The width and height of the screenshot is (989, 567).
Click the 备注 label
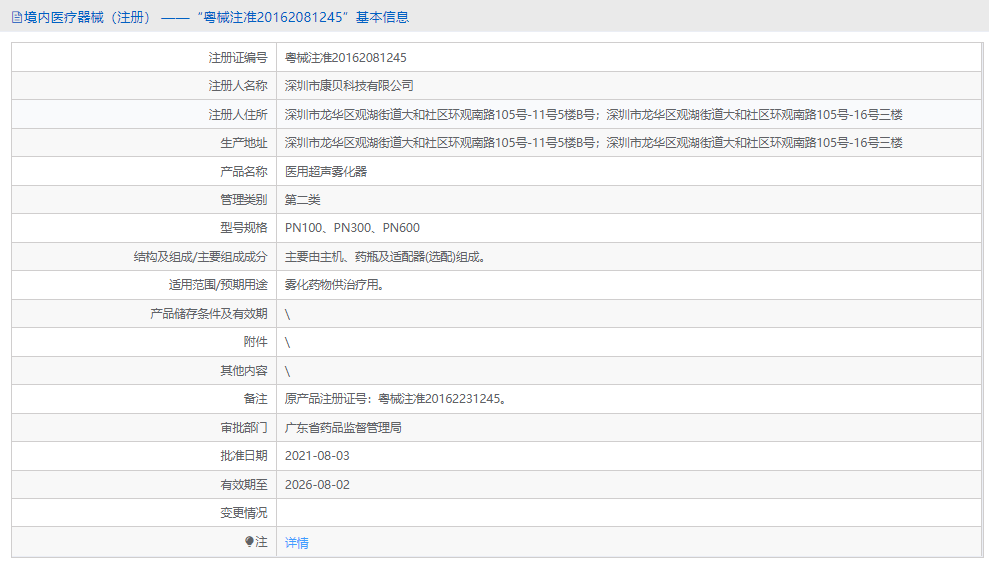pyautogui.click(x=255, y=399)
